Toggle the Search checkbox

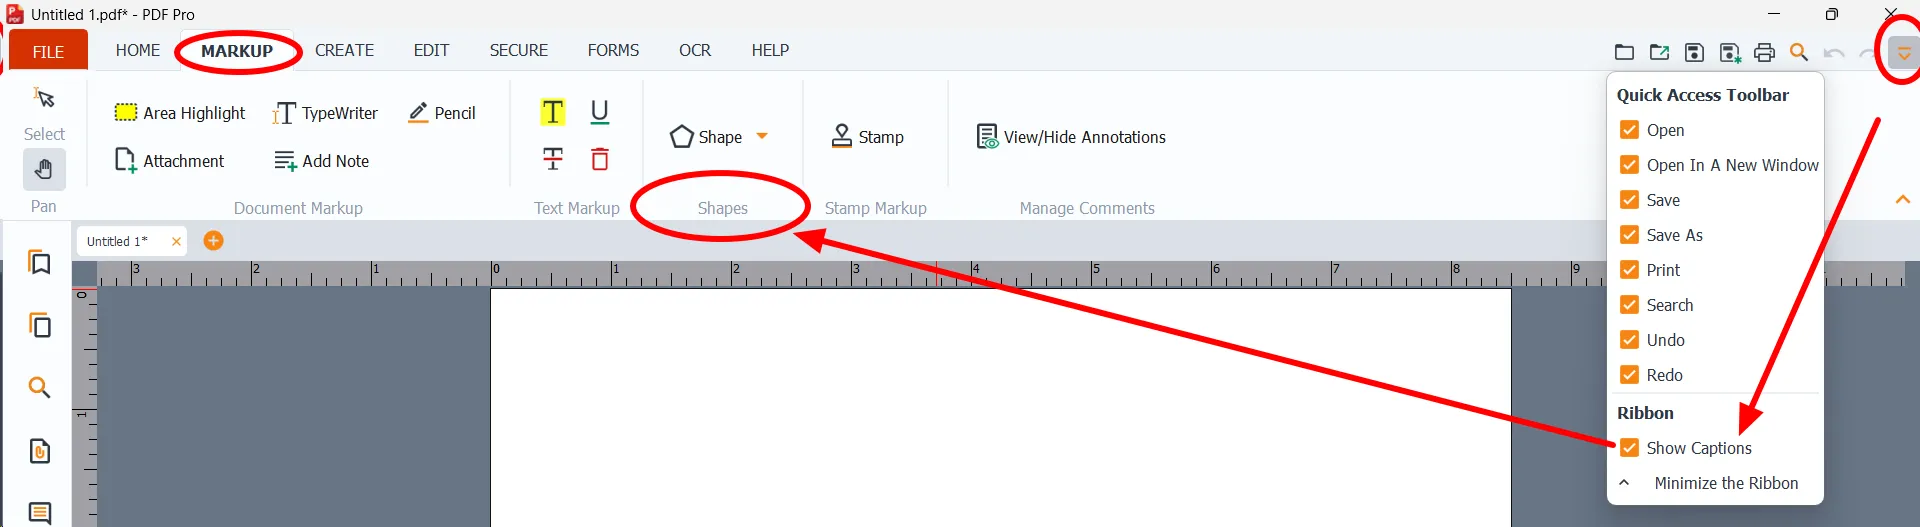coord(1629,305)
